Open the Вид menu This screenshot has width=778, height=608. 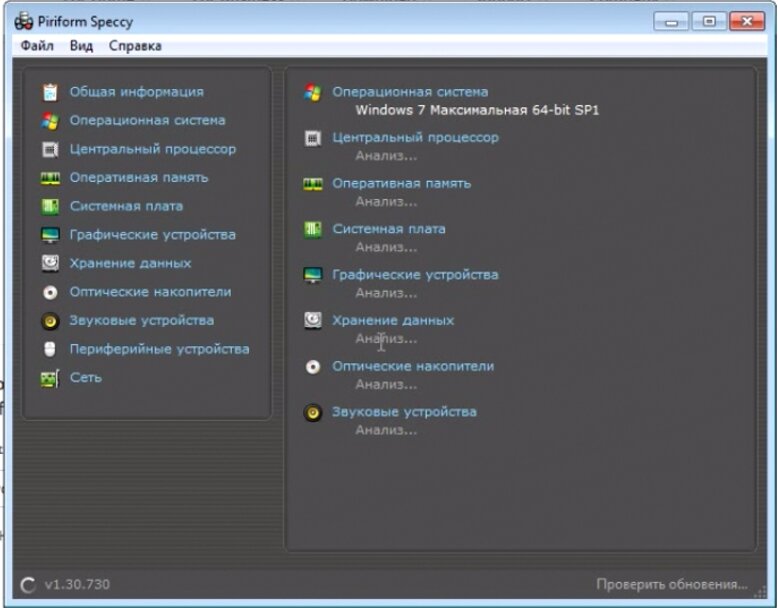tap(81, 46)
